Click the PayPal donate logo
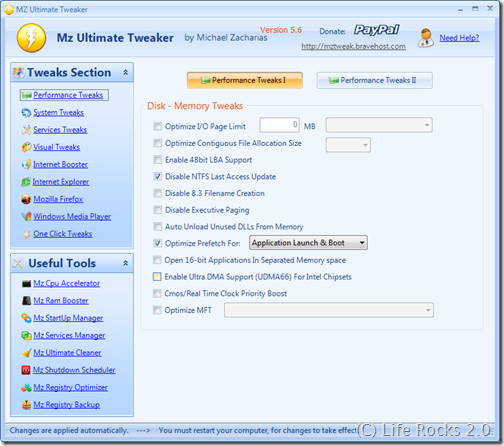504x446 pixels. pos(376,30)
